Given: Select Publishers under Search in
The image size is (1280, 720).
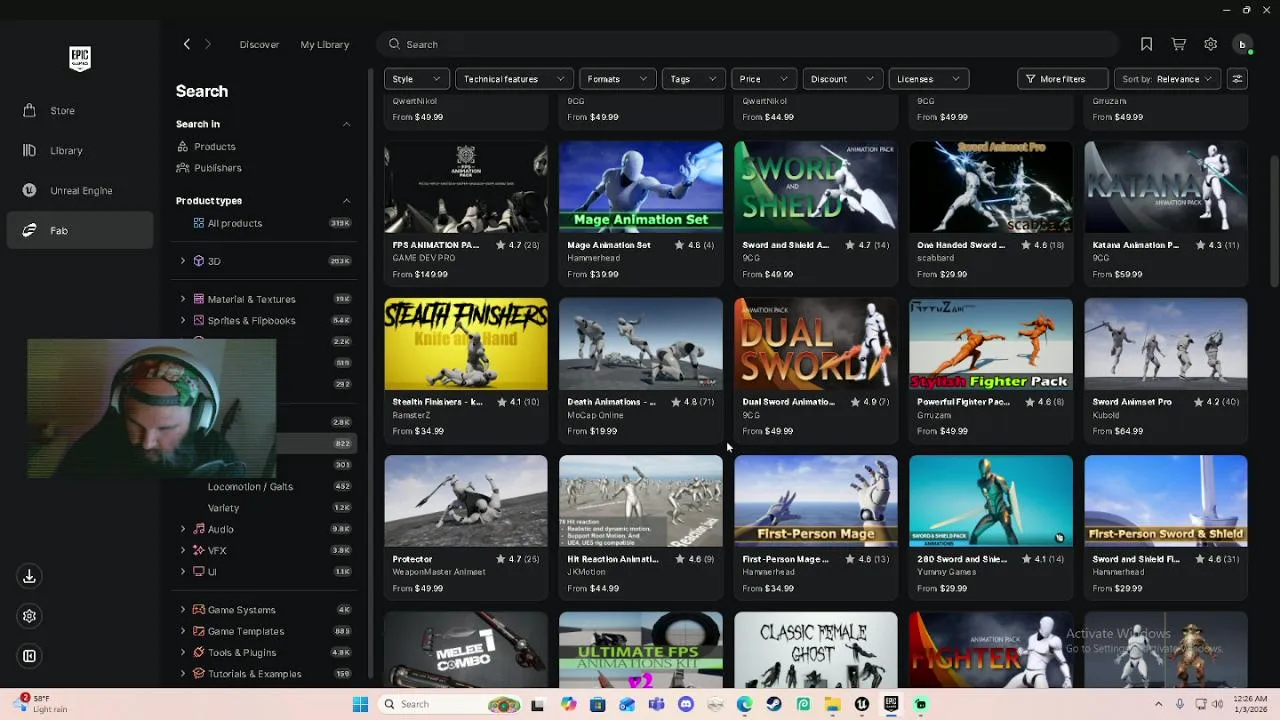Looking at the screenshot, I should coord(218,168).
